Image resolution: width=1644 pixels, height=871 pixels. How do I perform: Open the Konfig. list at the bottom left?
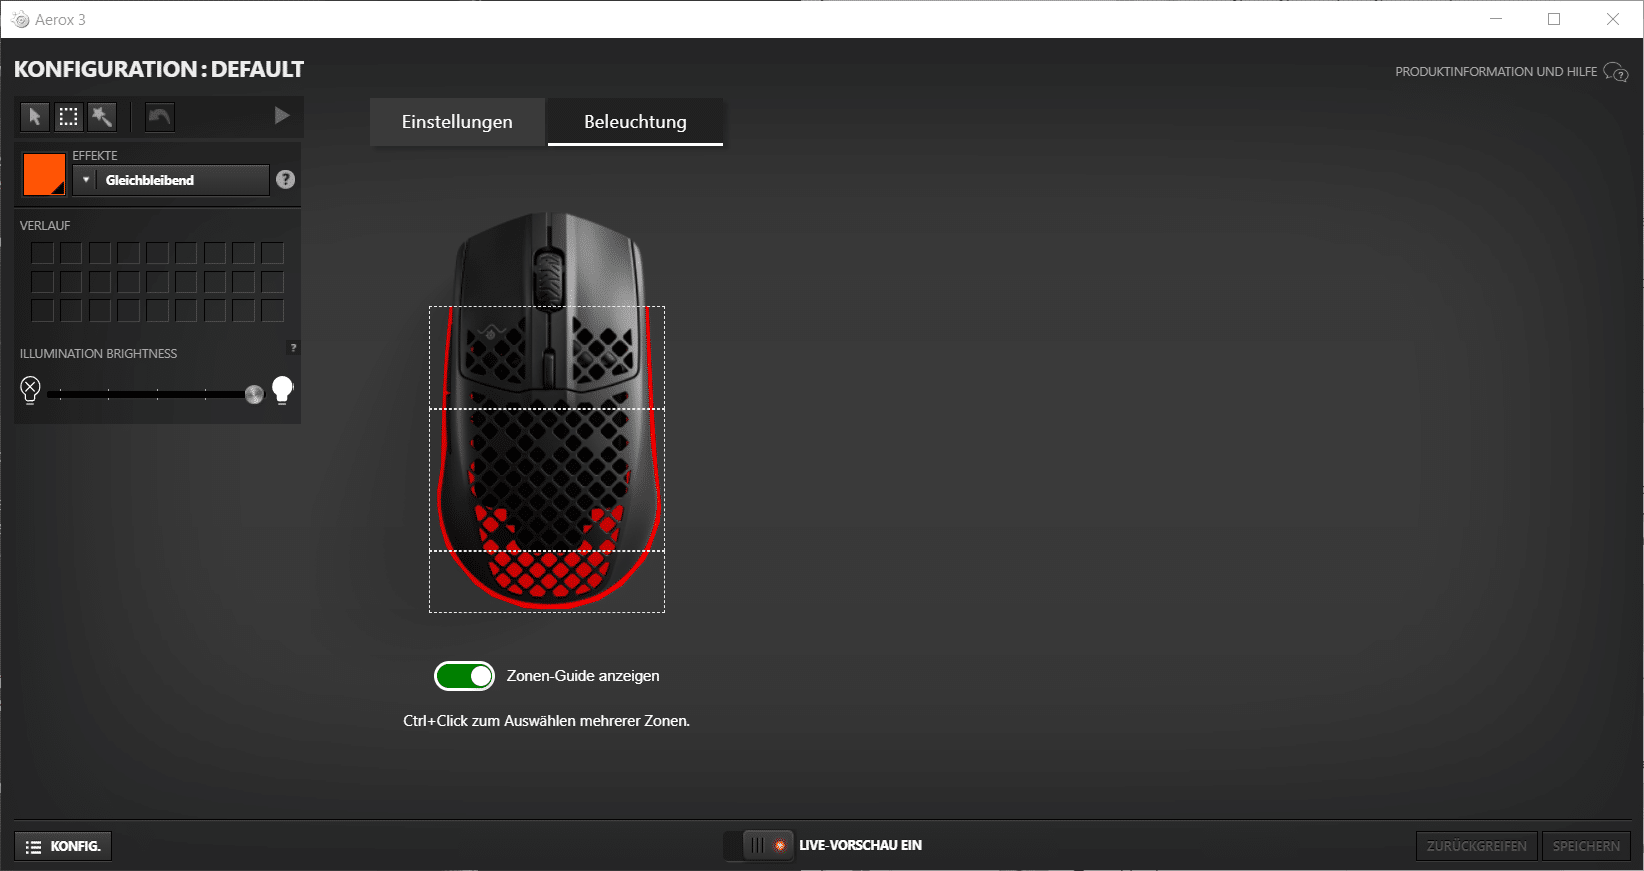click(63, 846)
